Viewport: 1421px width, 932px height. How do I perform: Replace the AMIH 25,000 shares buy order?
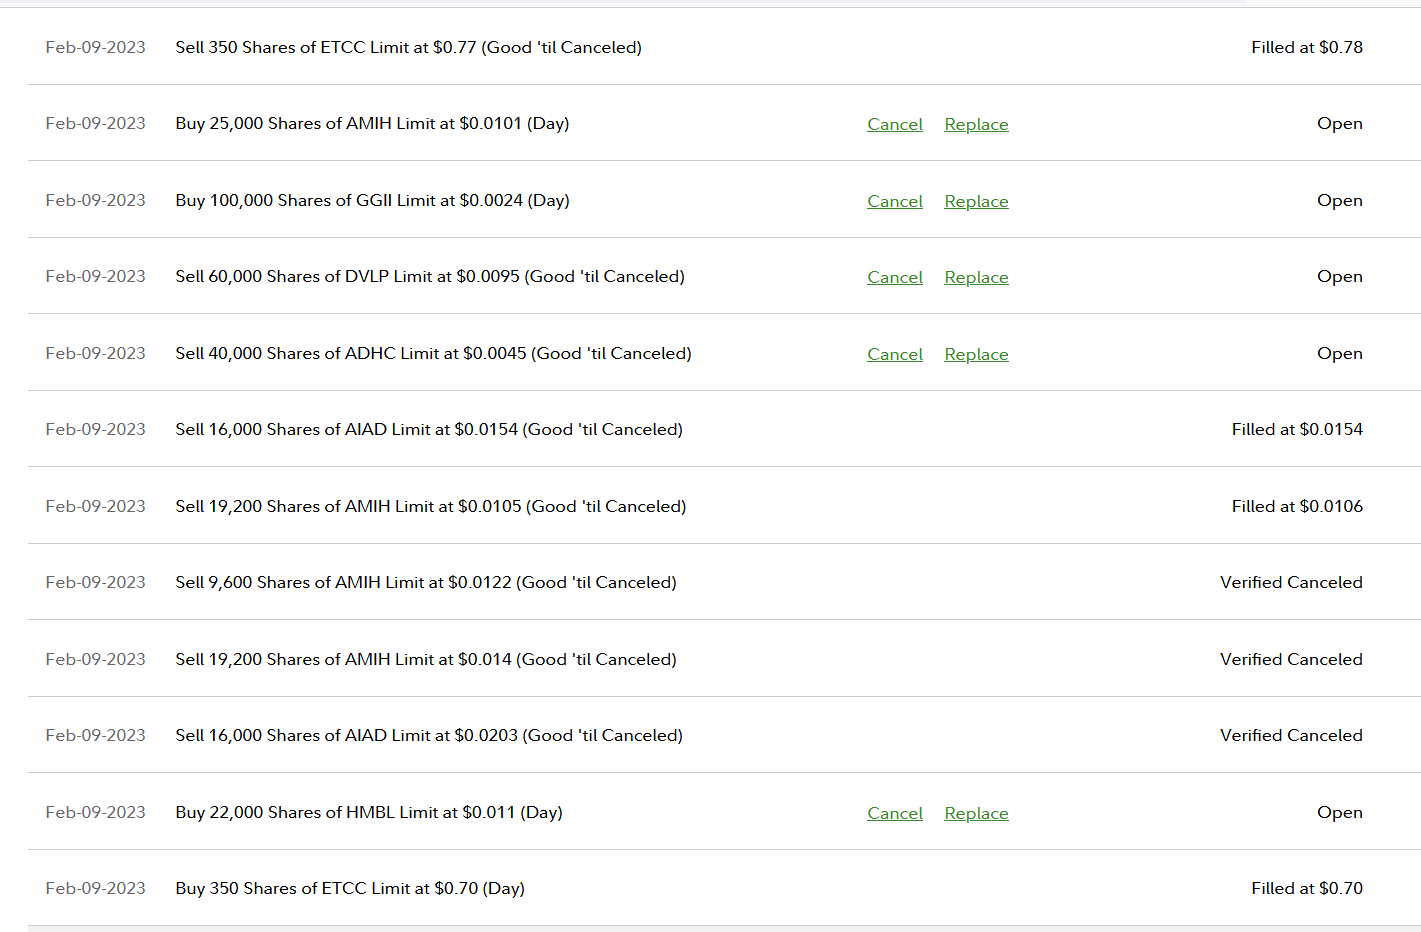click(976, 124)
